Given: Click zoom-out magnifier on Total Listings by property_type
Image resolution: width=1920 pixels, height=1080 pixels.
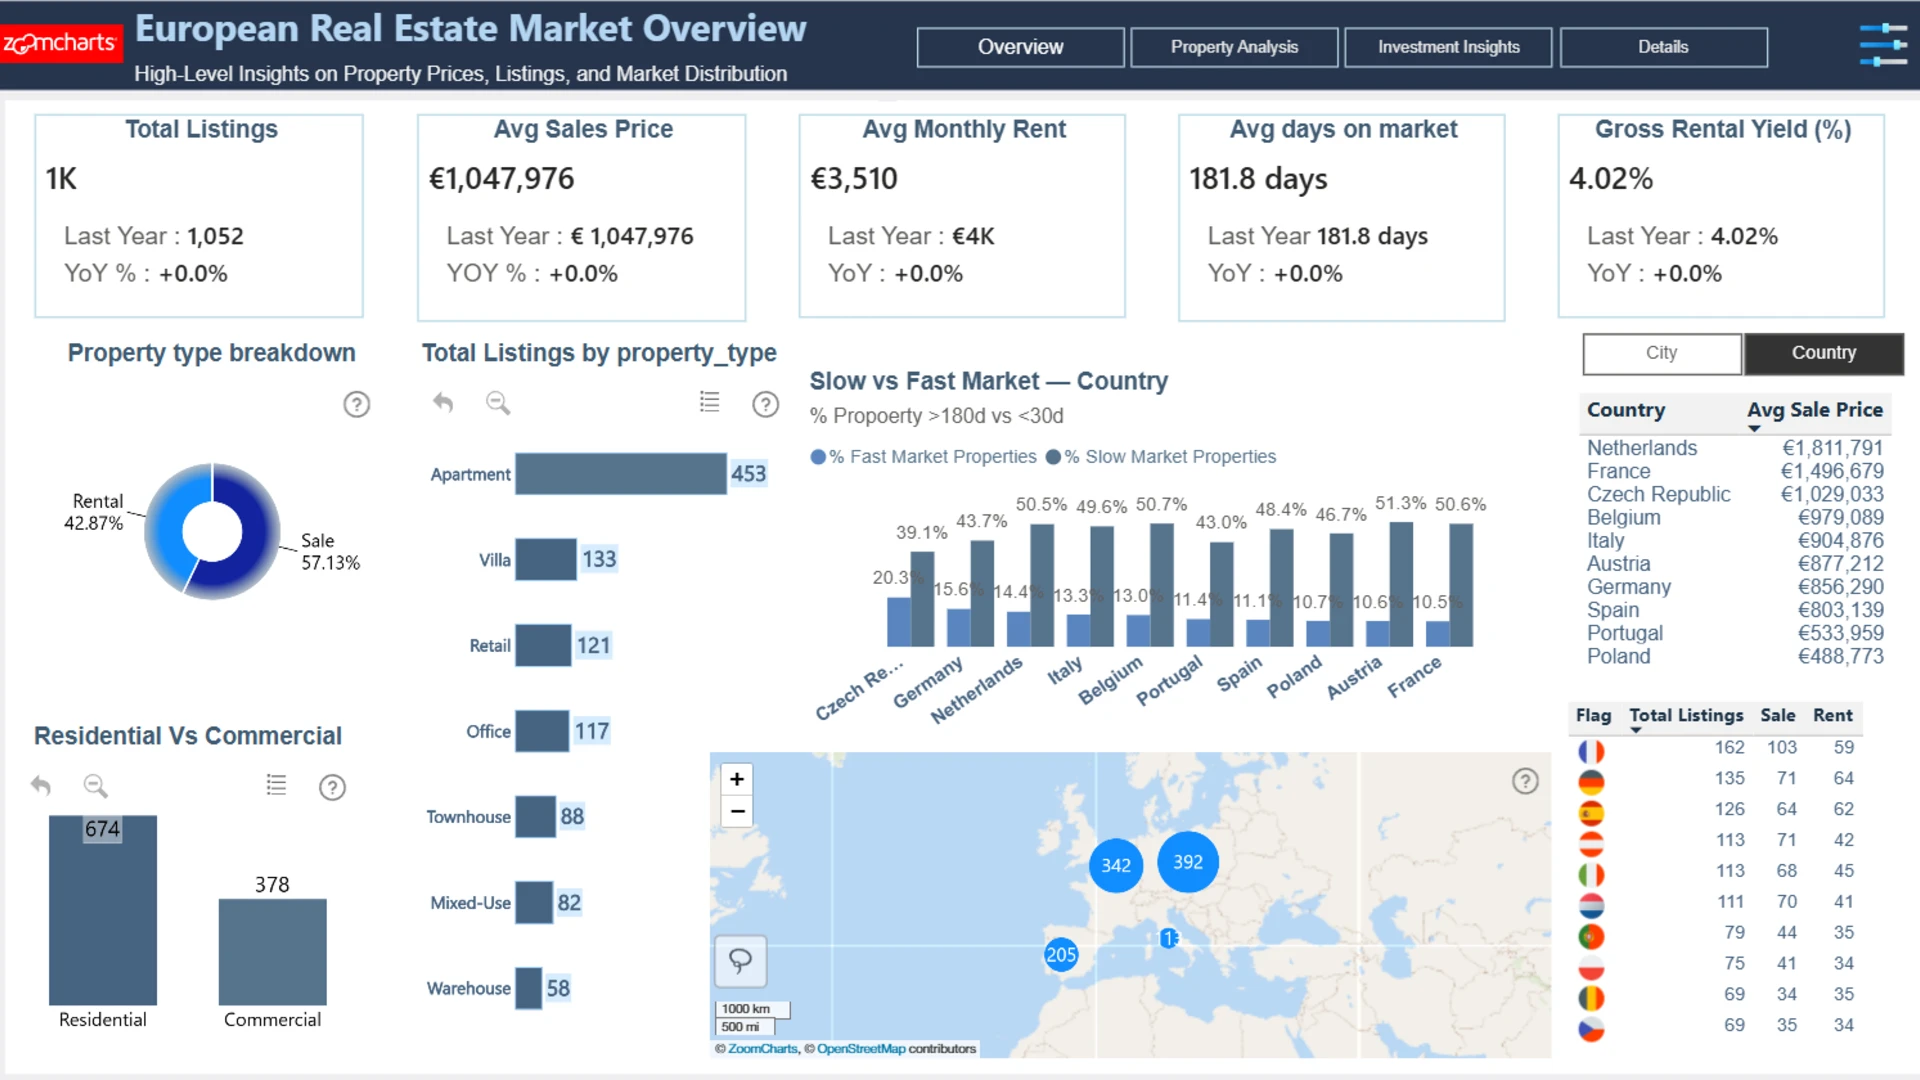Looking at the screenshot, I should pyautogui.click(x=497, y=403).
